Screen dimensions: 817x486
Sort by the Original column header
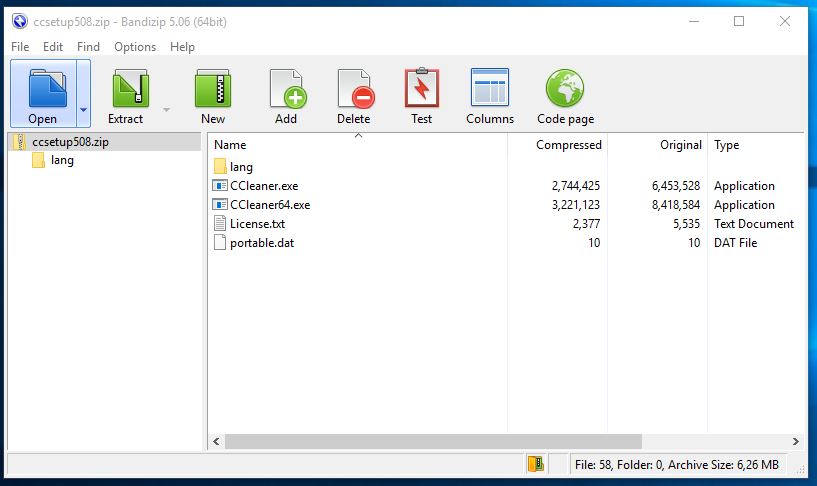(x=658, y=145)
